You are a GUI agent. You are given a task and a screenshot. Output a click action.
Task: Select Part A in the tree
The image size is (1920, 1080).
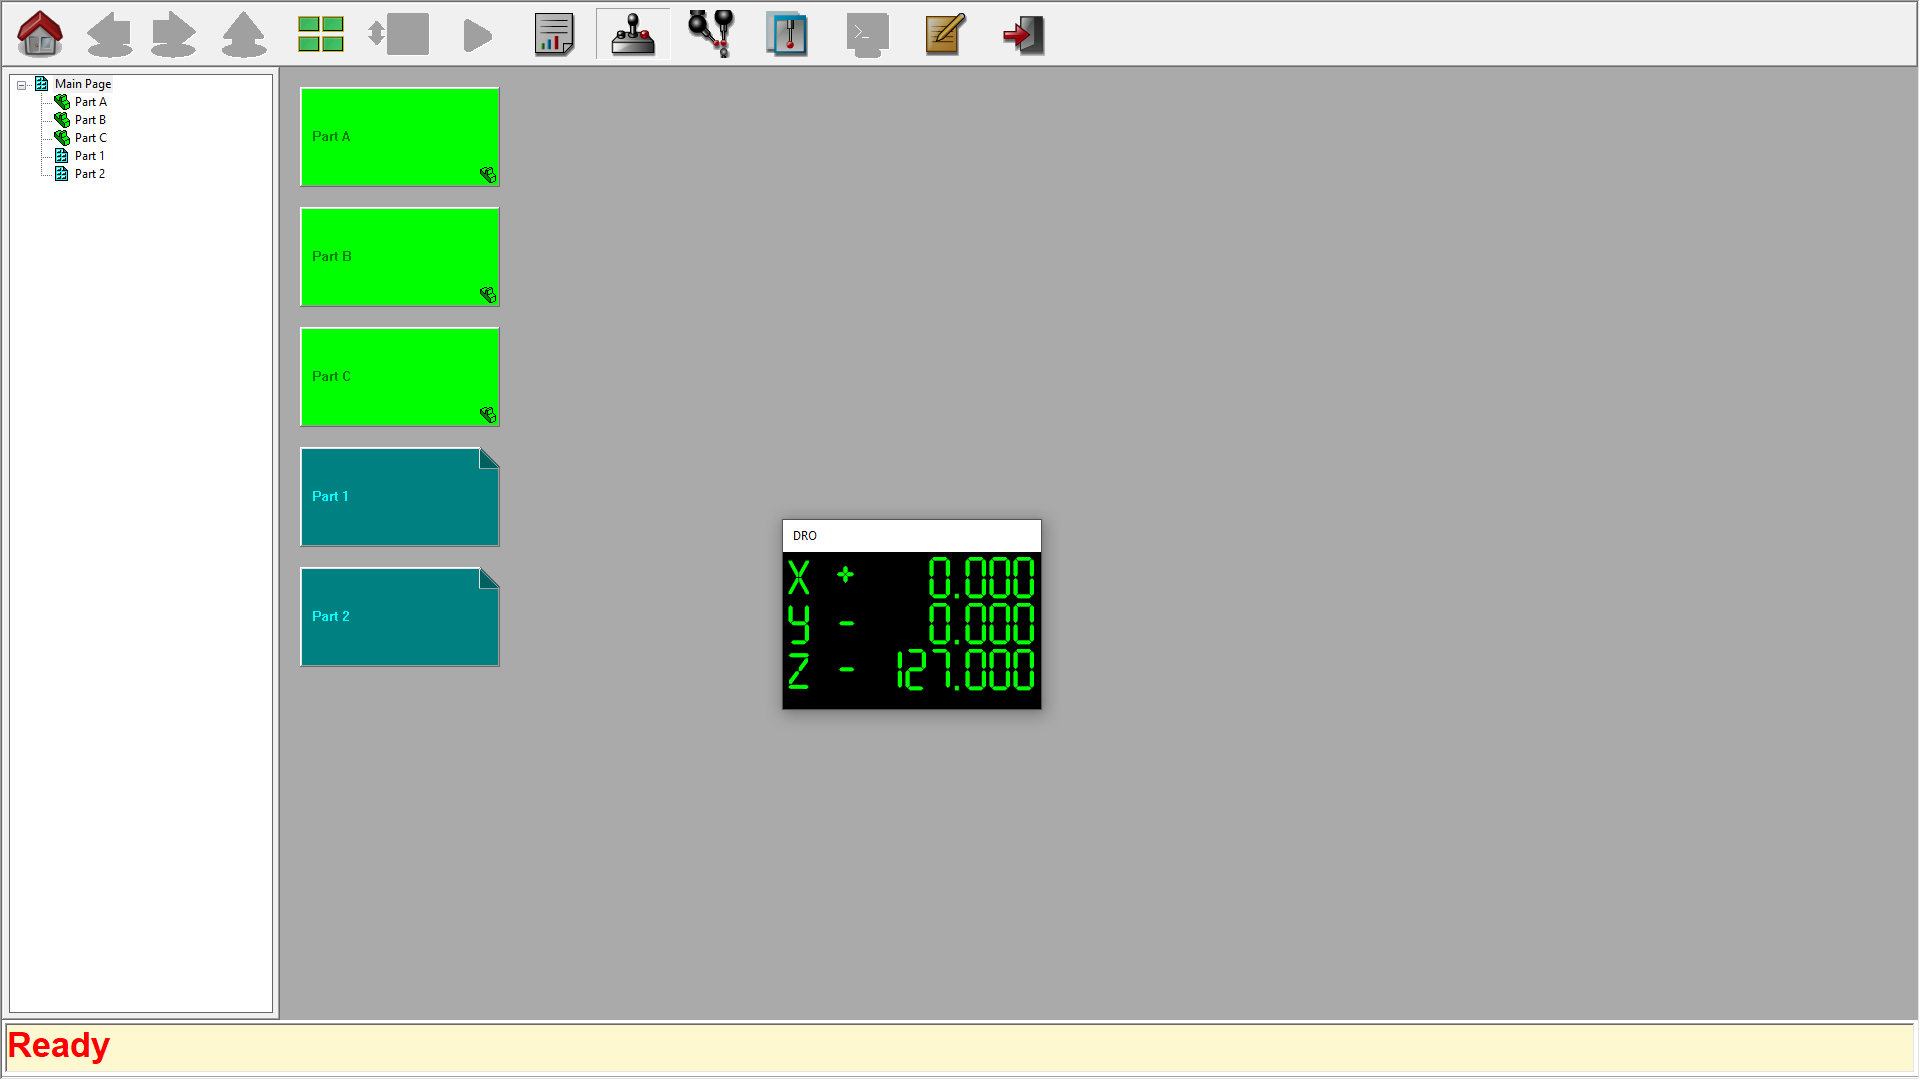(x=90, y=102)
